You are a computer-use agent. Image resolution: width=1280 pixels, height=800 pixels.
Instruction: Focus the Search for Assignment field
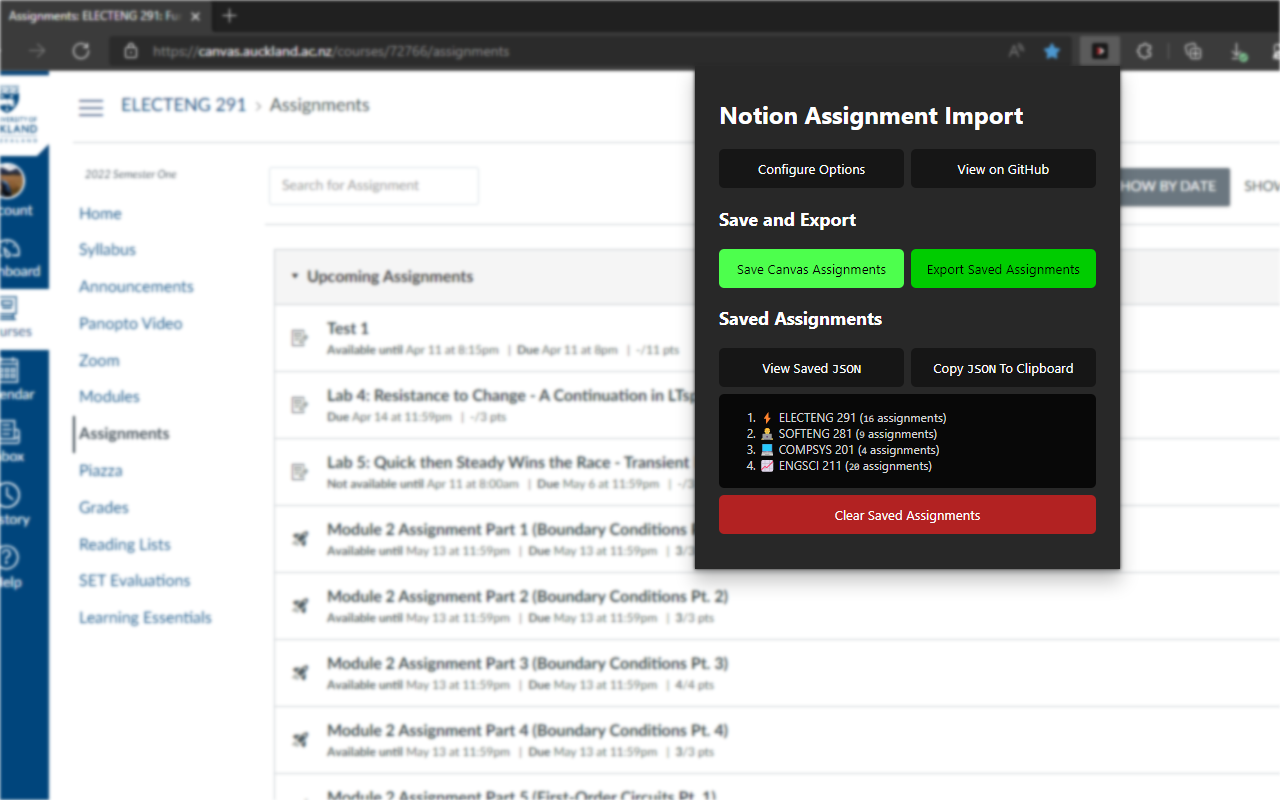[x=373, y=185]
